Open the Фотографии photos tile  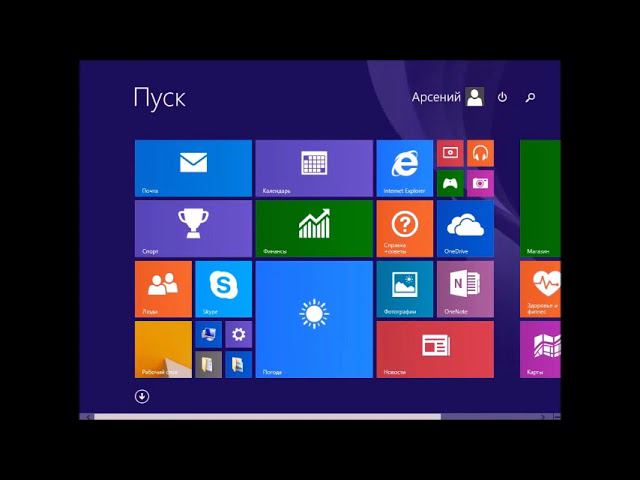coord(404,289)
